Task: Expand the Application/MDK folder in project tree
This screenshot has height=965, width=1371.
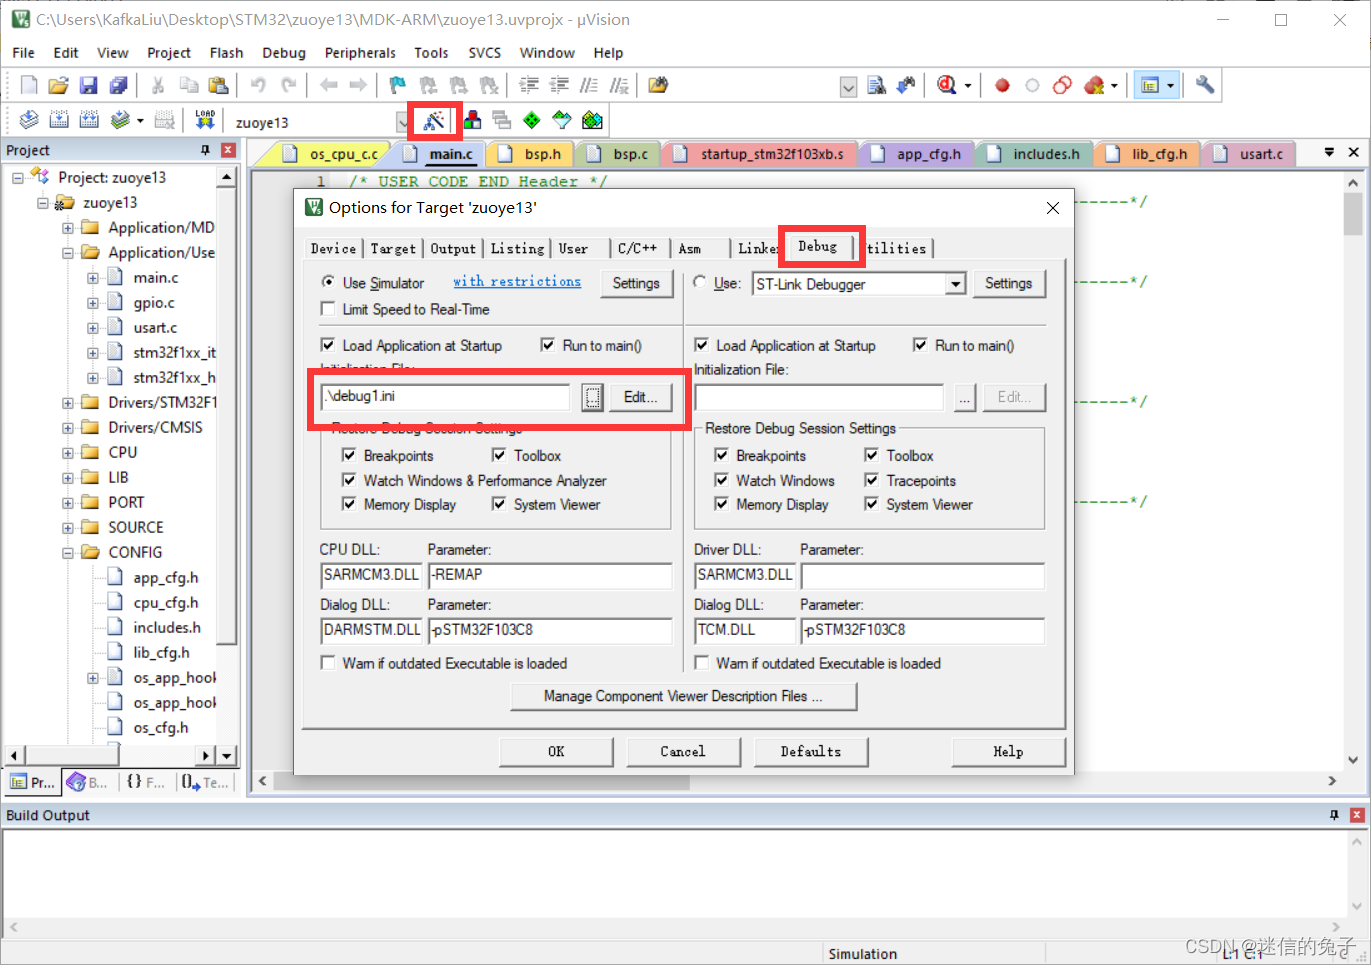Action: click(x=68, y=228)
